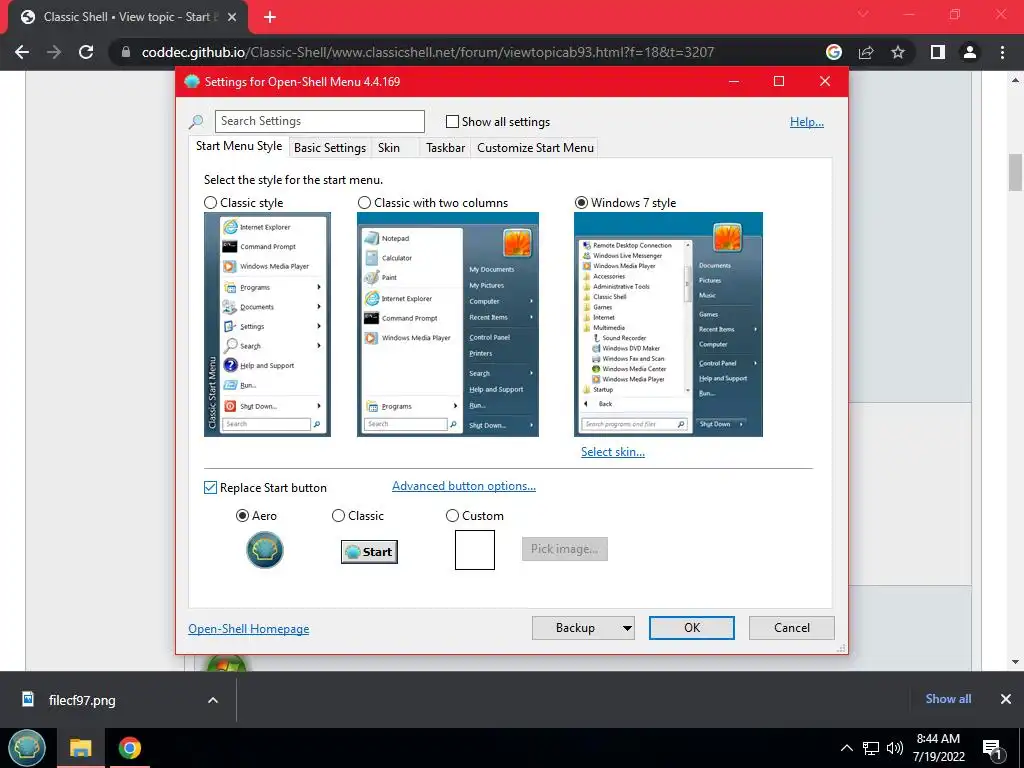Bookmark this page with star icon
This screenshot has height=768, width=1024.
tap(898, 52)
